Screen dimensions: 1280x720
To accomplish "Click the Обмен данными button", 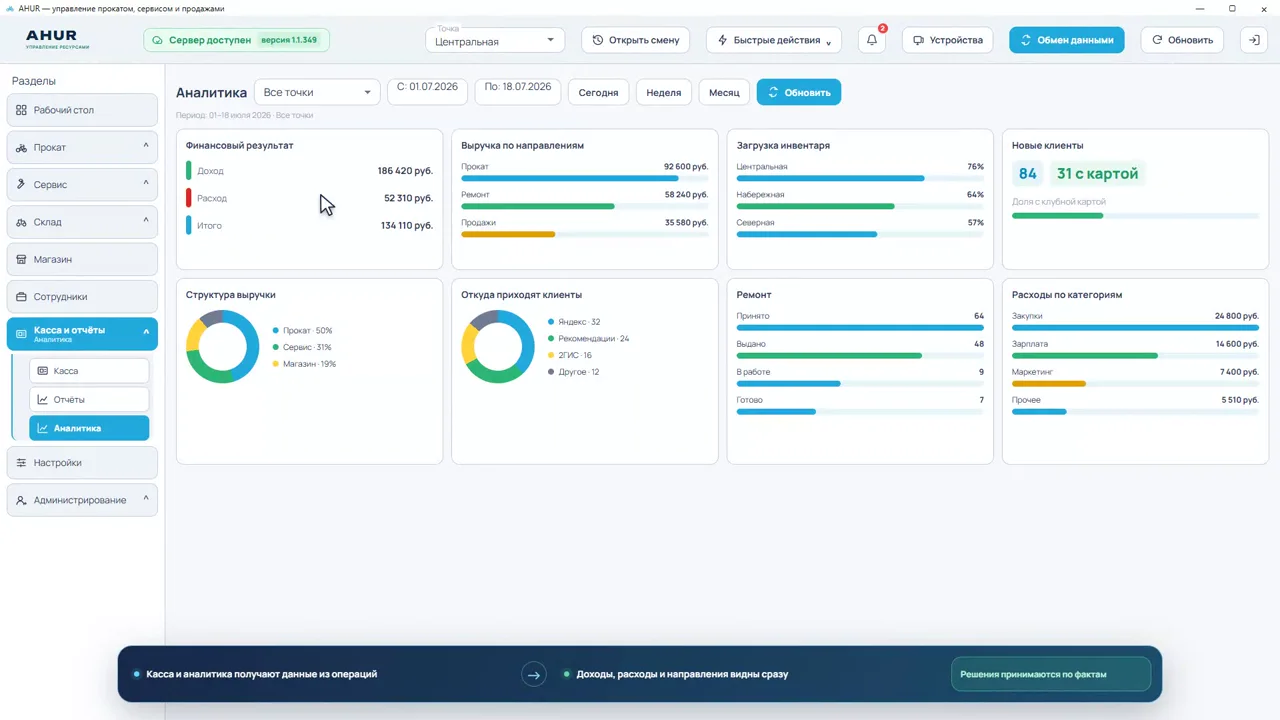I will 1067,40.
